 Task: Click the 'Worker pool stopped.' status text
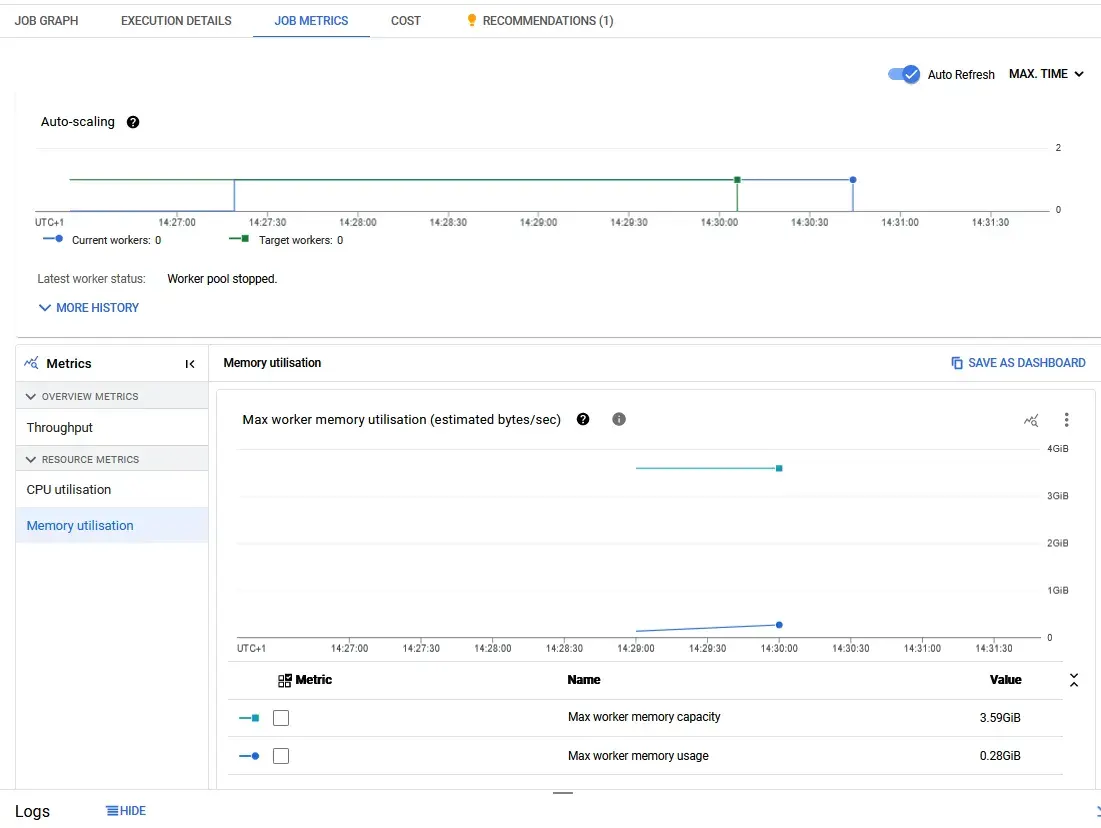click(x=222, y=279)
